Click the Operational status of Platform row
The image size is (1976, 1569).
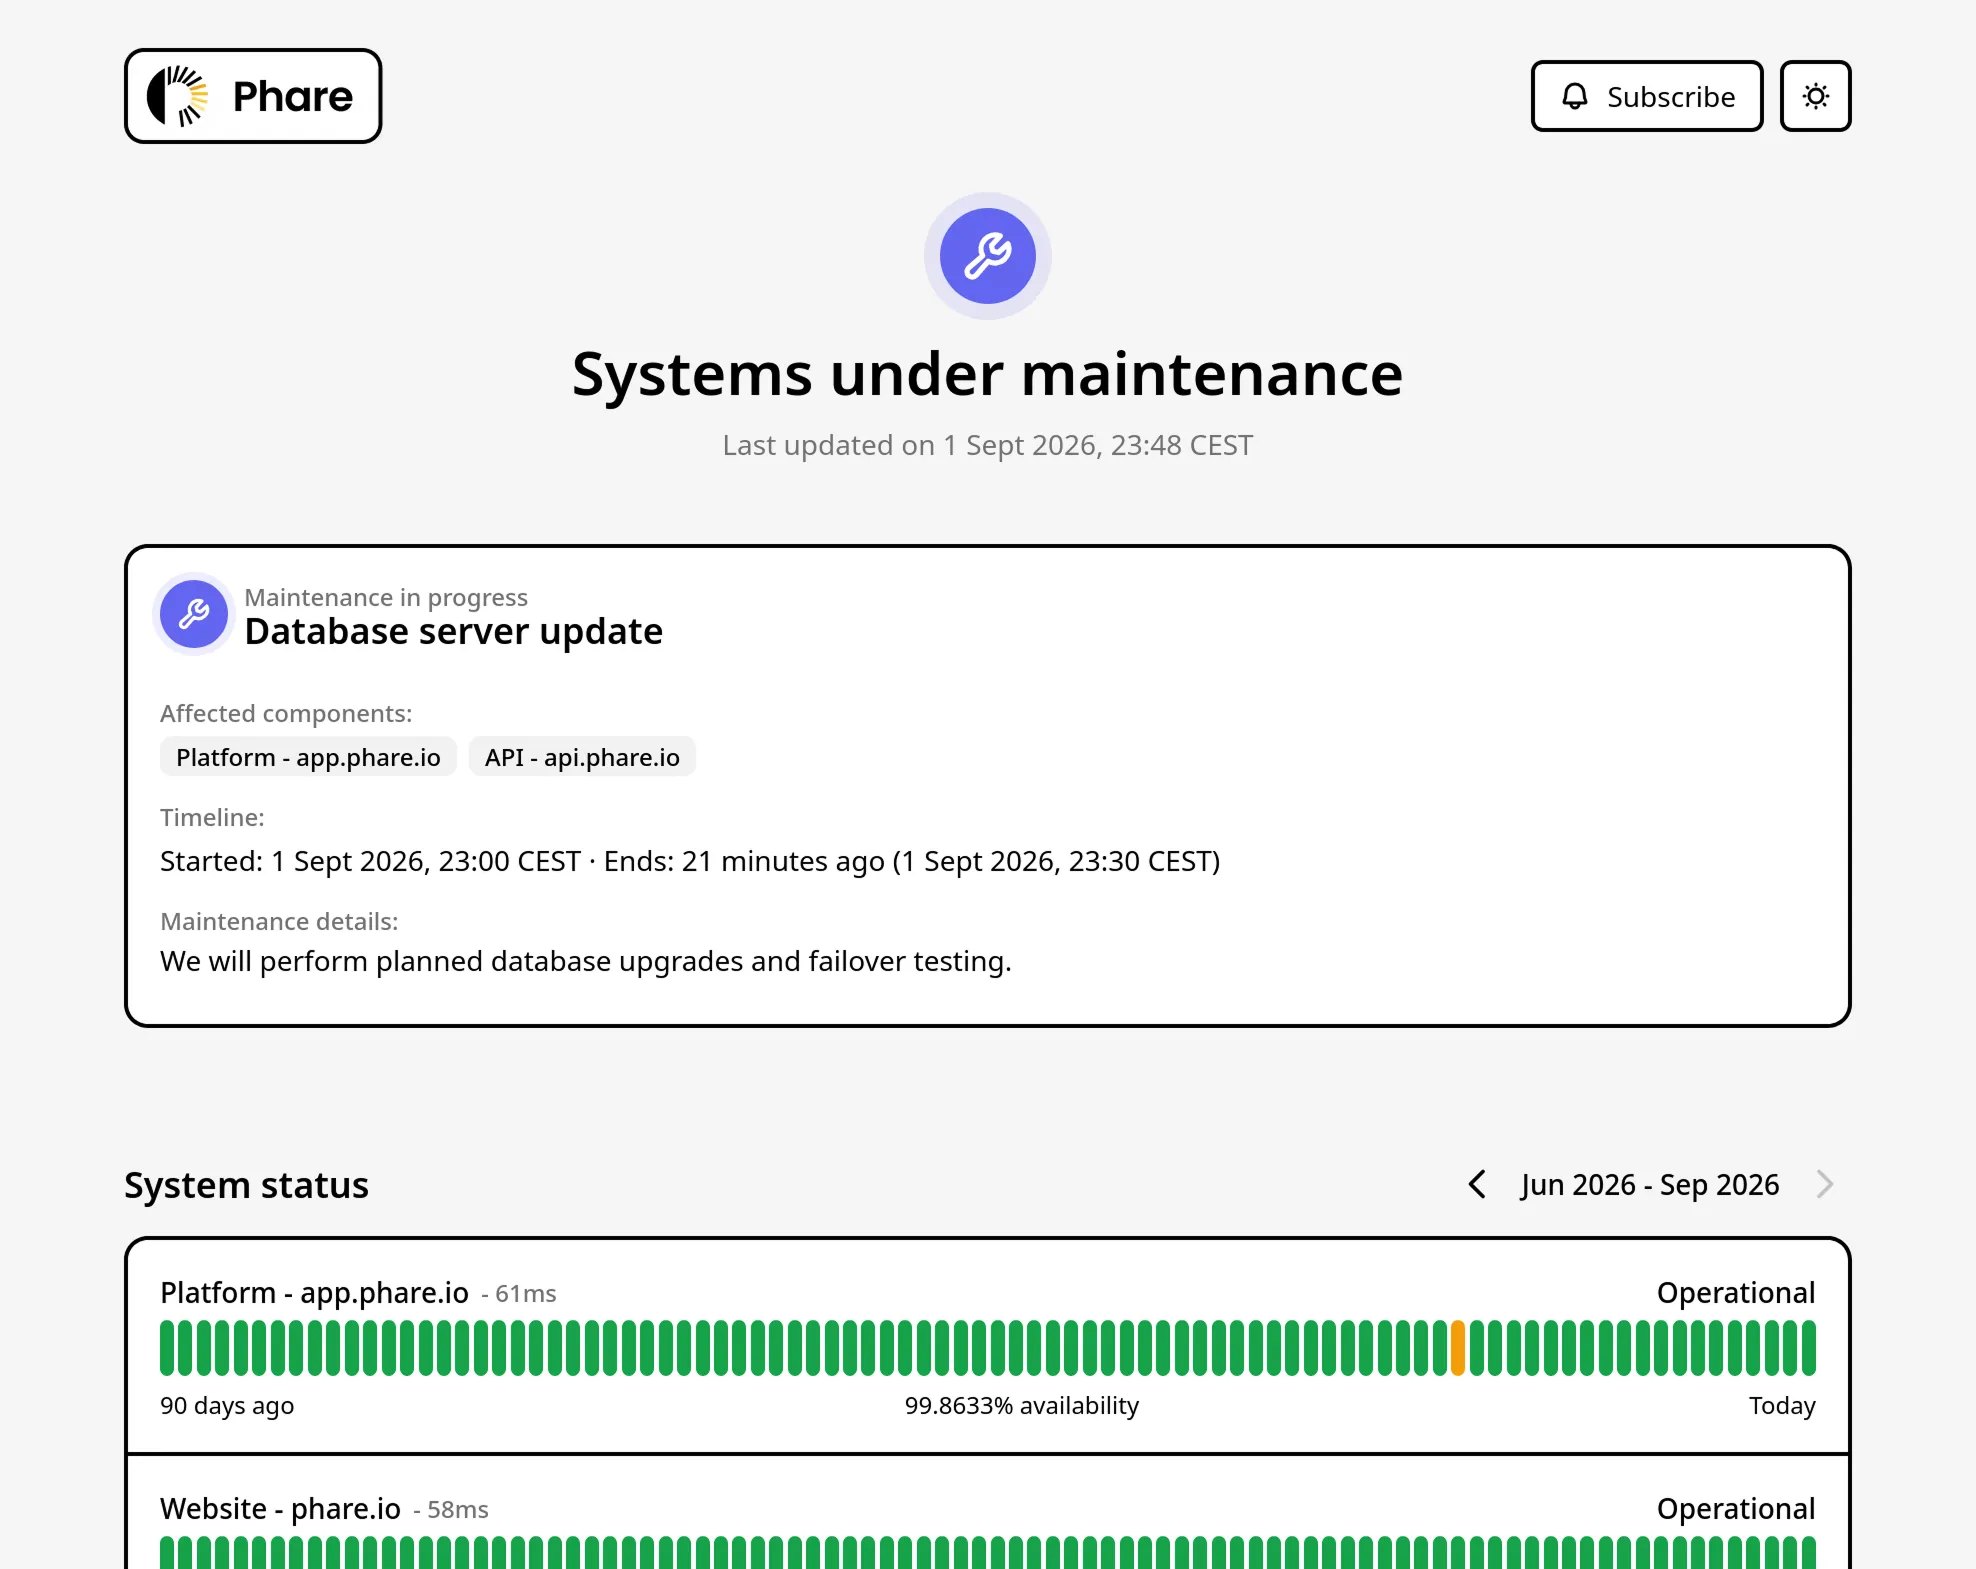[x=1735, y=1293]
